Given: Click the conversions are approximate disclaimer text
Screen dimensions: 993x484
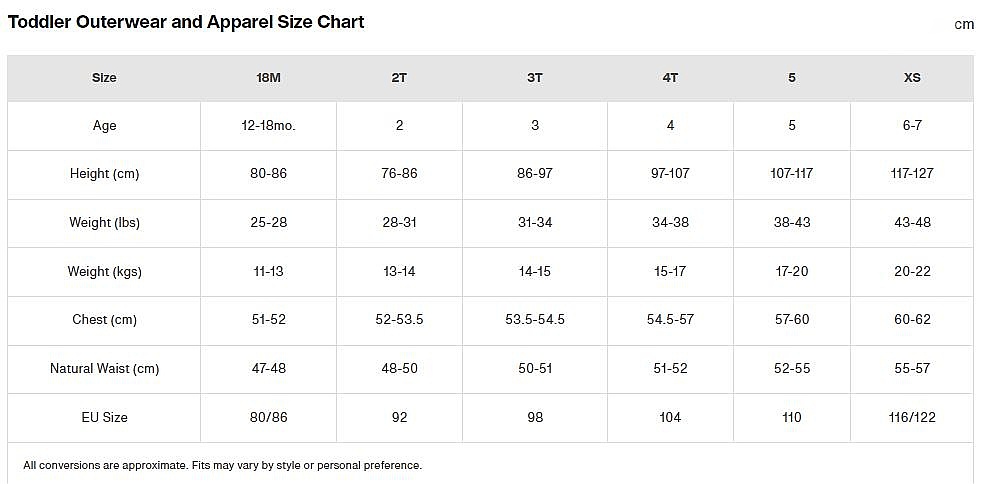Looking at the screenshot, I should (x=222, y=465).
